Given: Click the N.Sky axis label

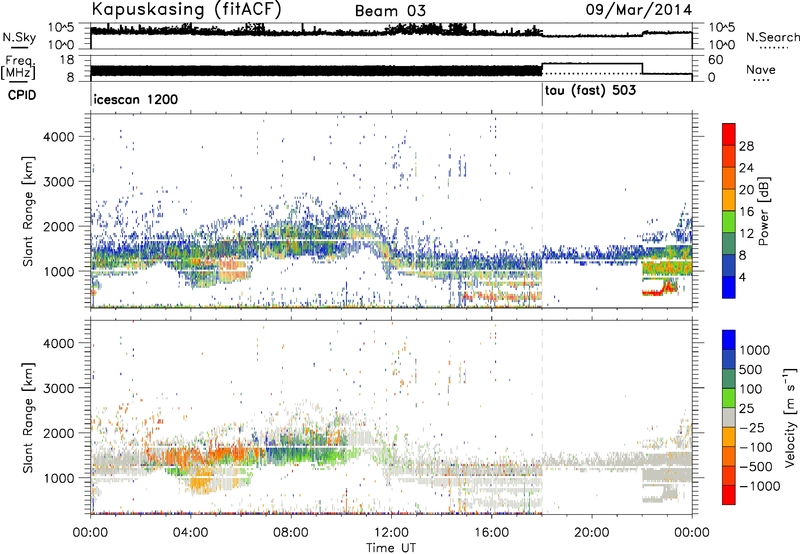Looking at the screenshot, I should coord(19,38).
